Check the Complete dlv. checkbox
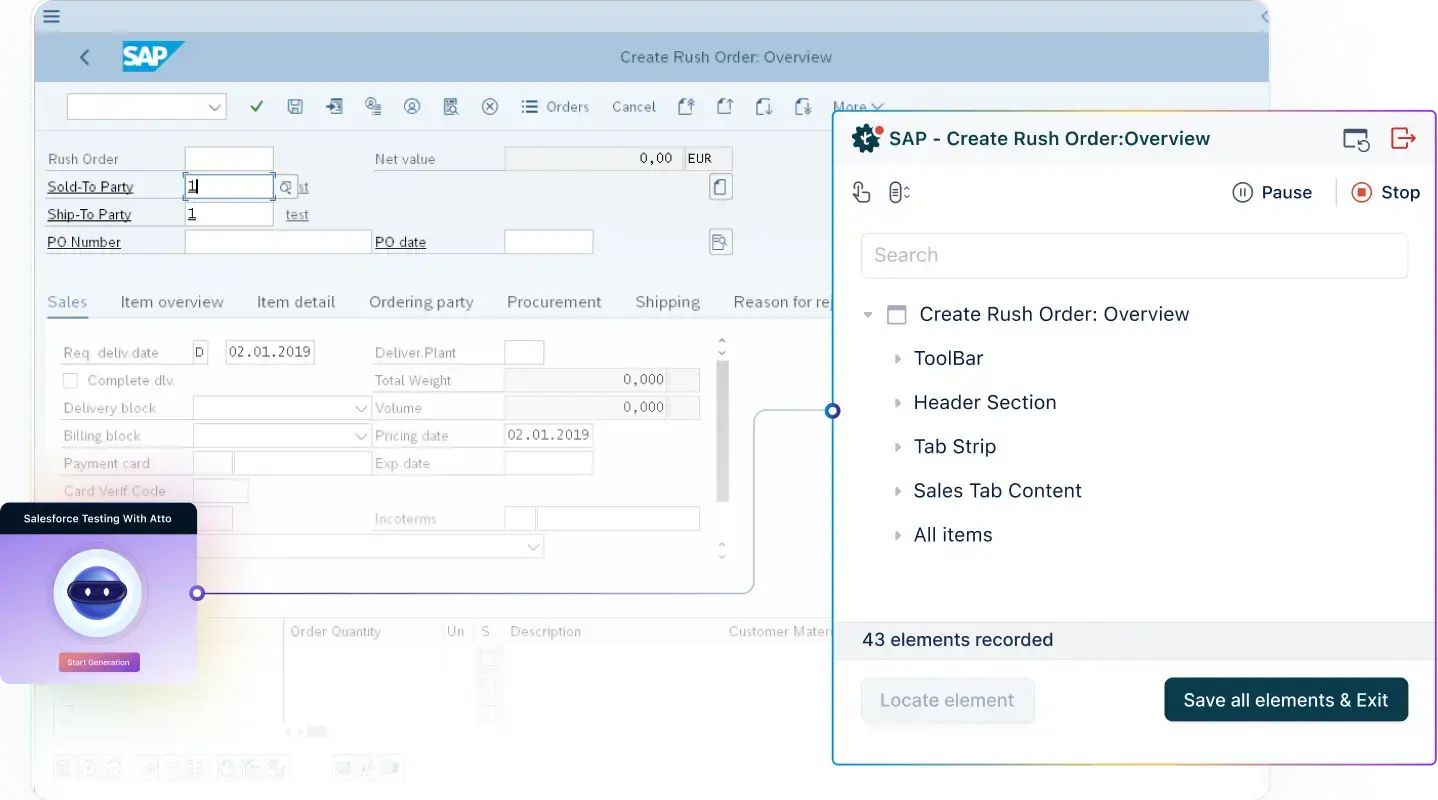1438x800 pixels. [x=69, y=380]
